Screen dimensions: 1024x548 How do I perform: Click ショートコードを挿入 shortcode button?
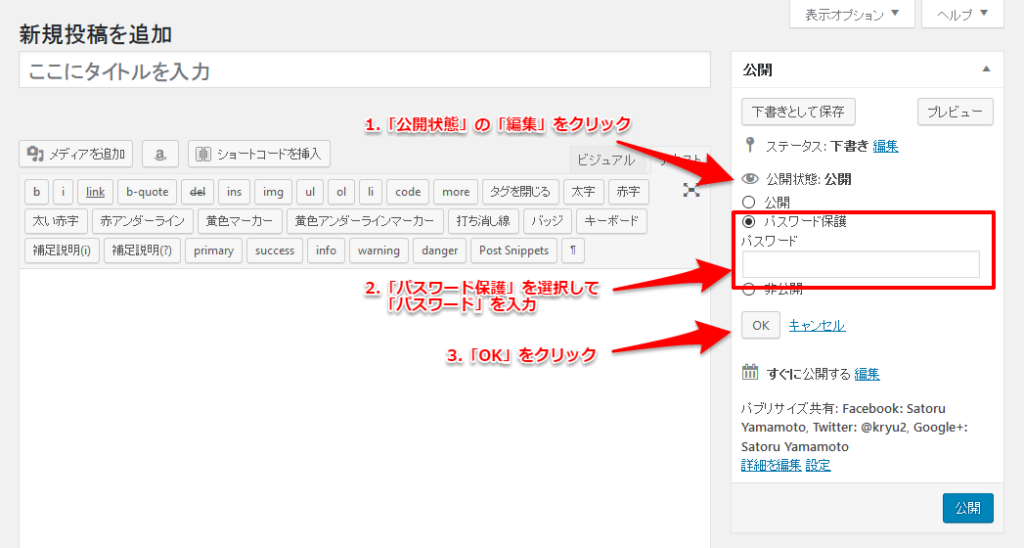(x=259, y=154)
